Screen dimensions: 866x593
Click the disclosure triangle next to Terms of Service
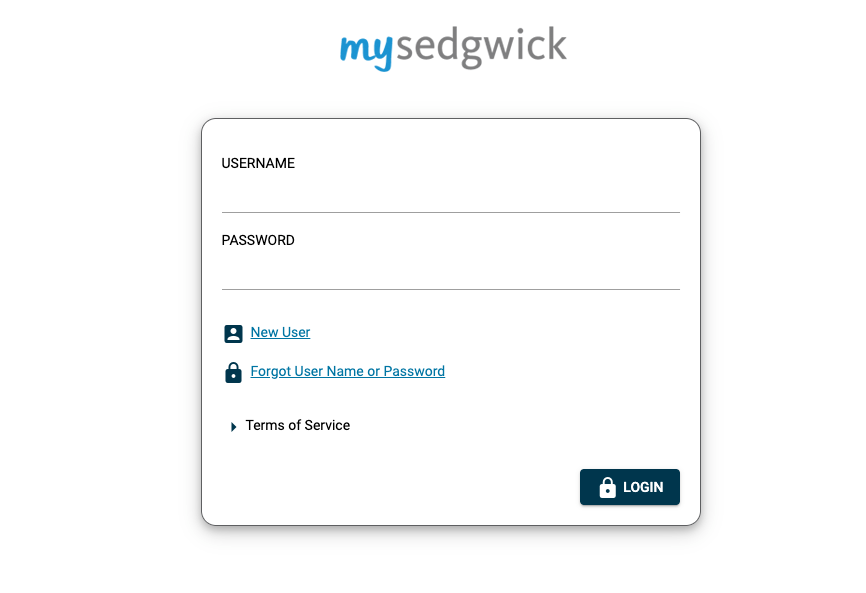tap(233, 425)
